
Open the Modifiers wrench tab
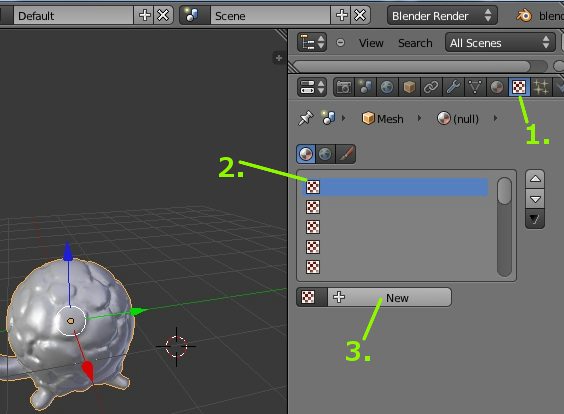453,87
